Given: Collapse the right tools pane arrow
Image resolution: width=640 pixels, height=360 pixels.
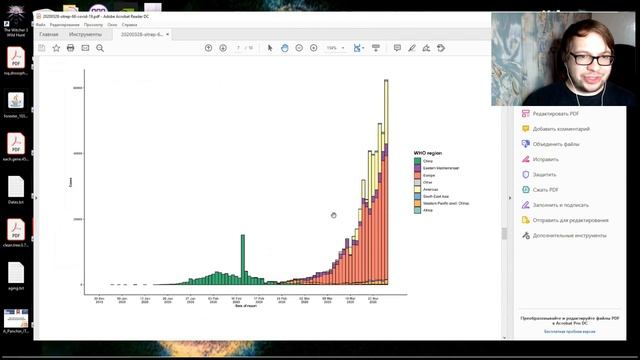Looking at the screenshot, I should click(x=509, y=198).
